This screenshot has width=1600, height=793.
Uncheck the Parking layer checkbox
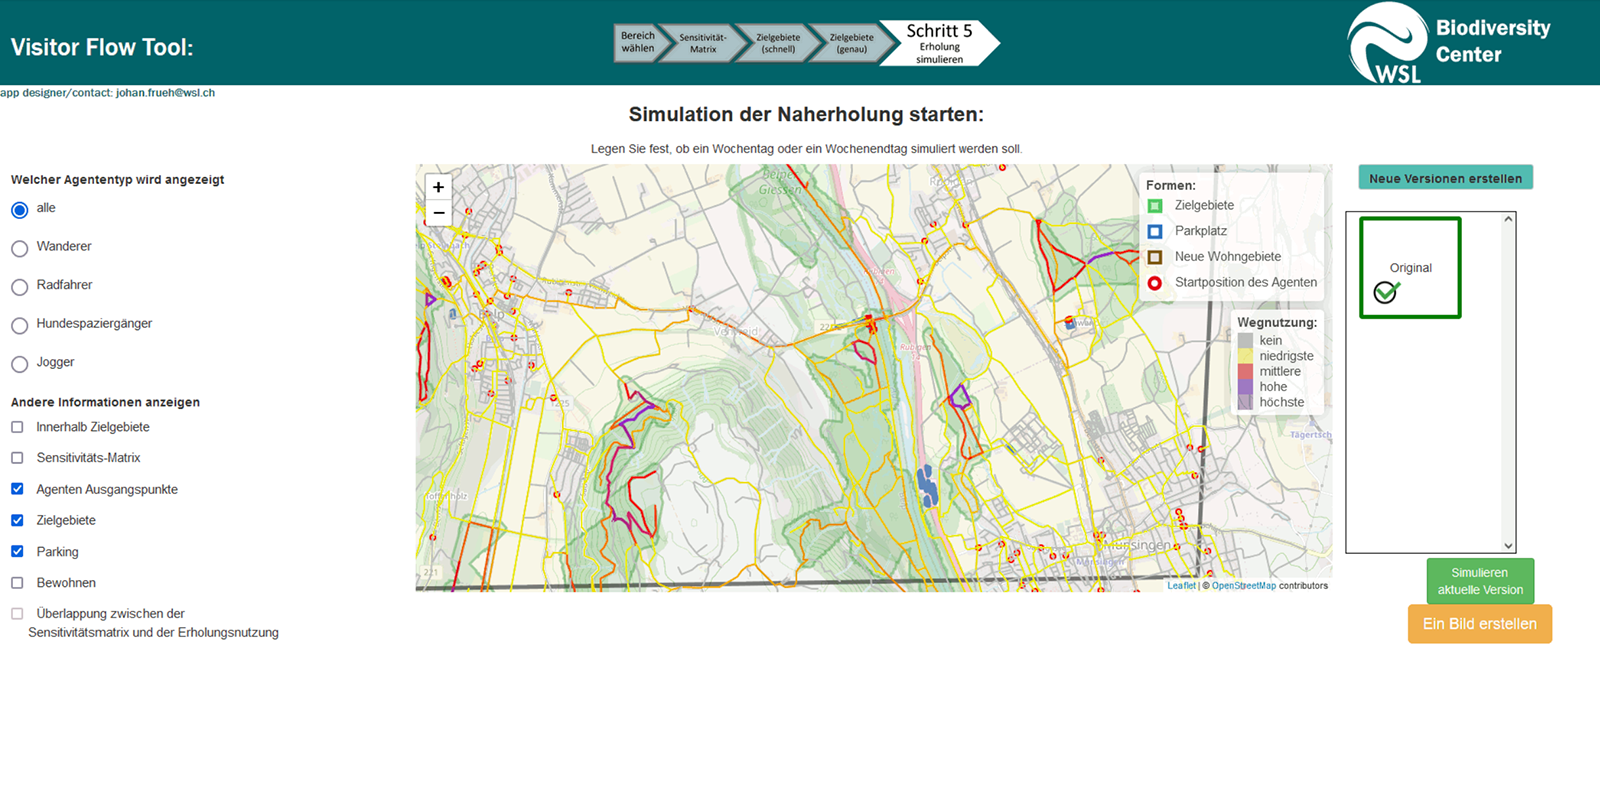(17, 551)
